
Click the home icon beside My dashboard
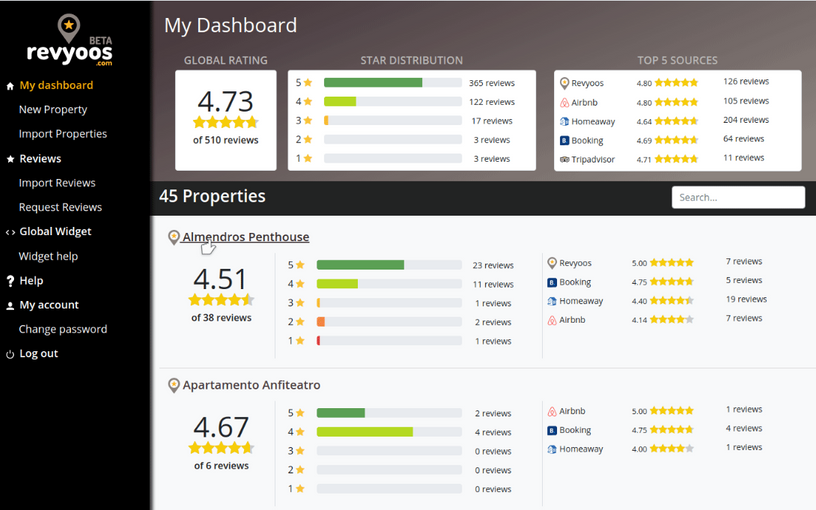pos(10,86)
